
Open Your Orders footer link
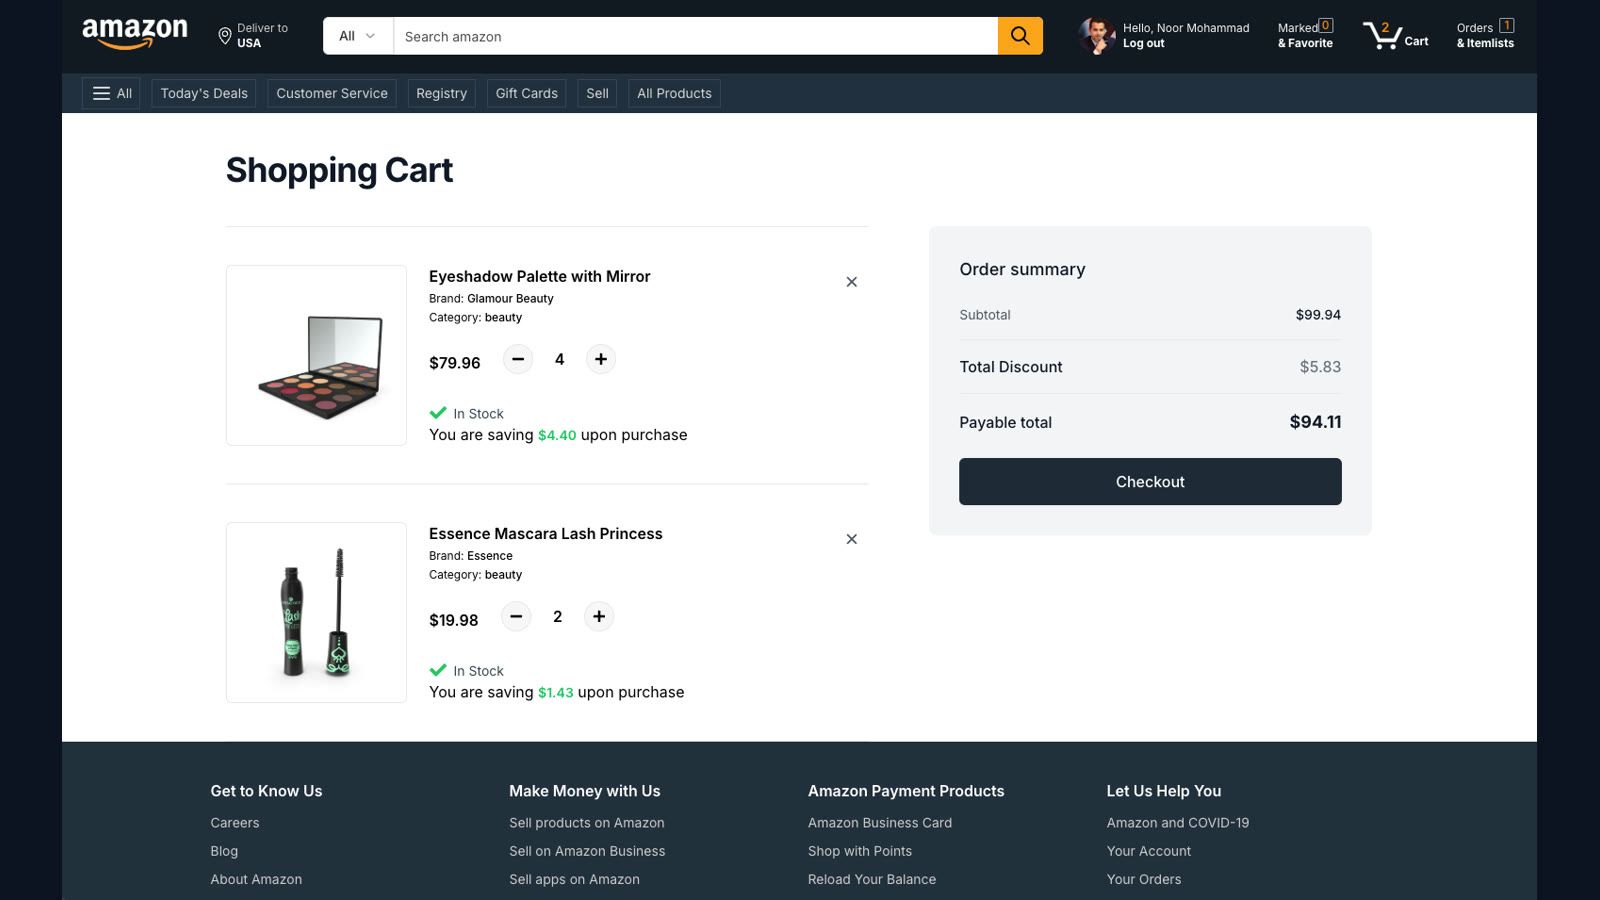pyautogui.click(x=1144, y=879)
